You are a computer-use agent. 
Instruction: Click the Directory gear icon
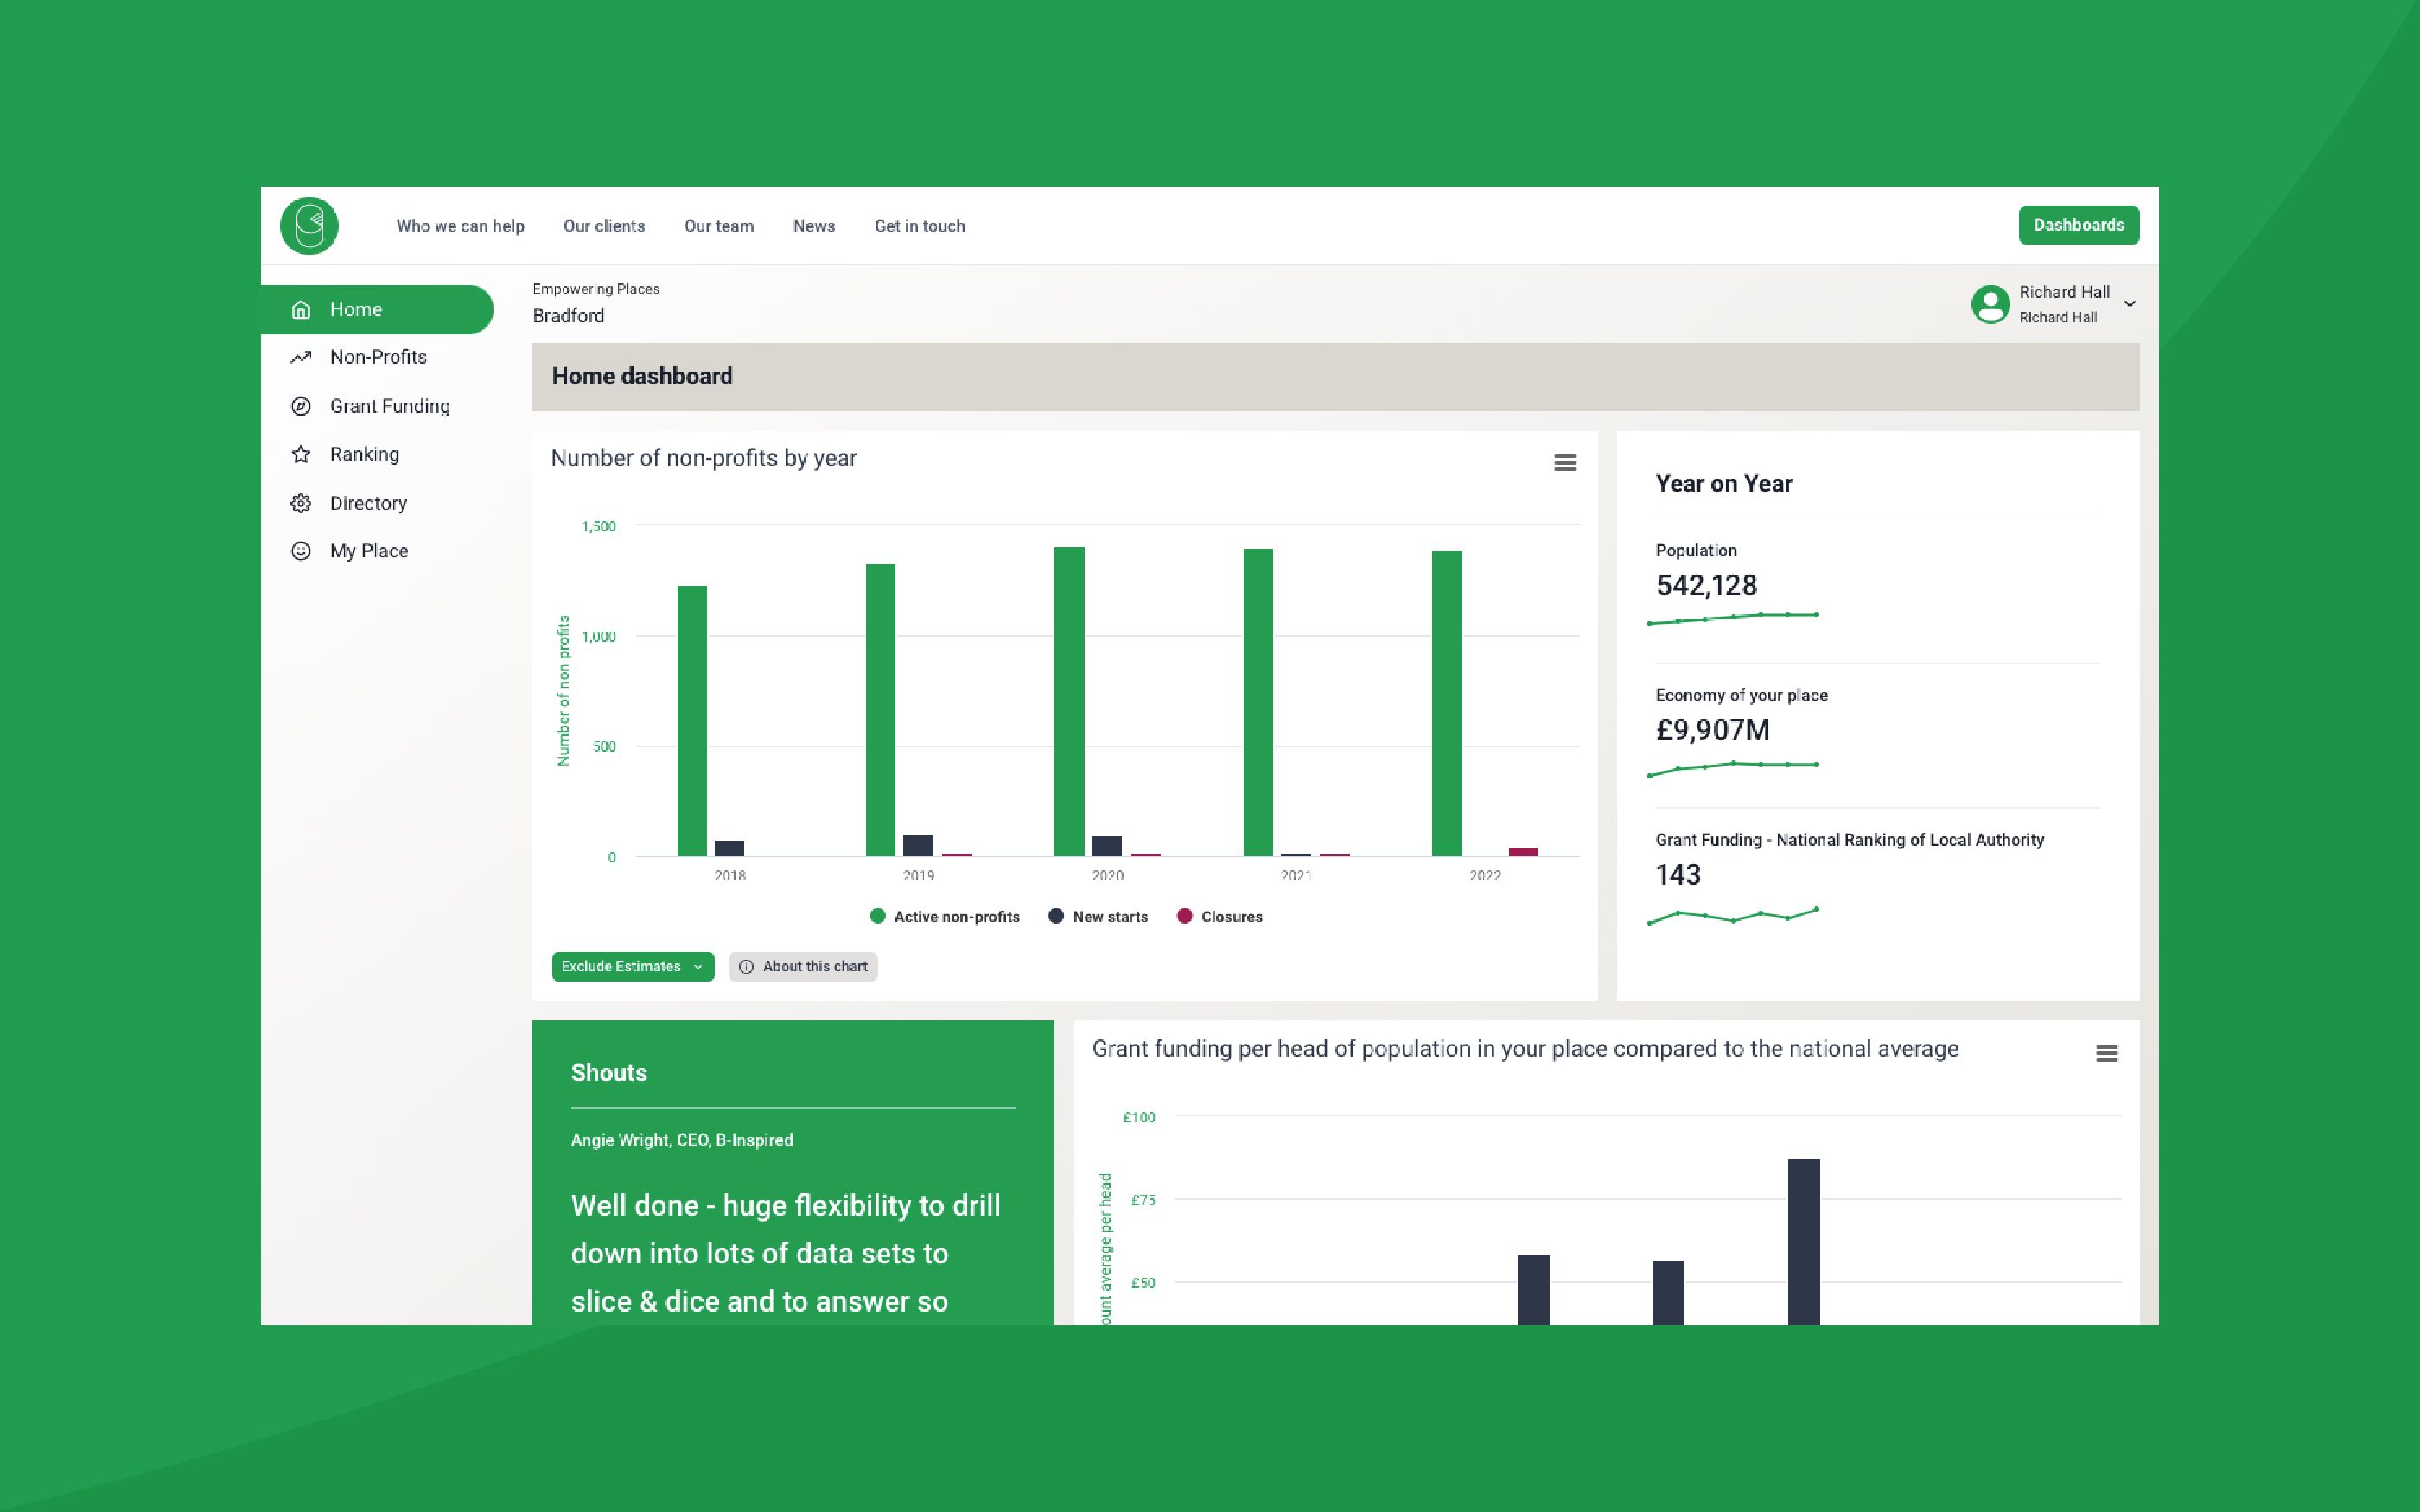coord(301,503)
